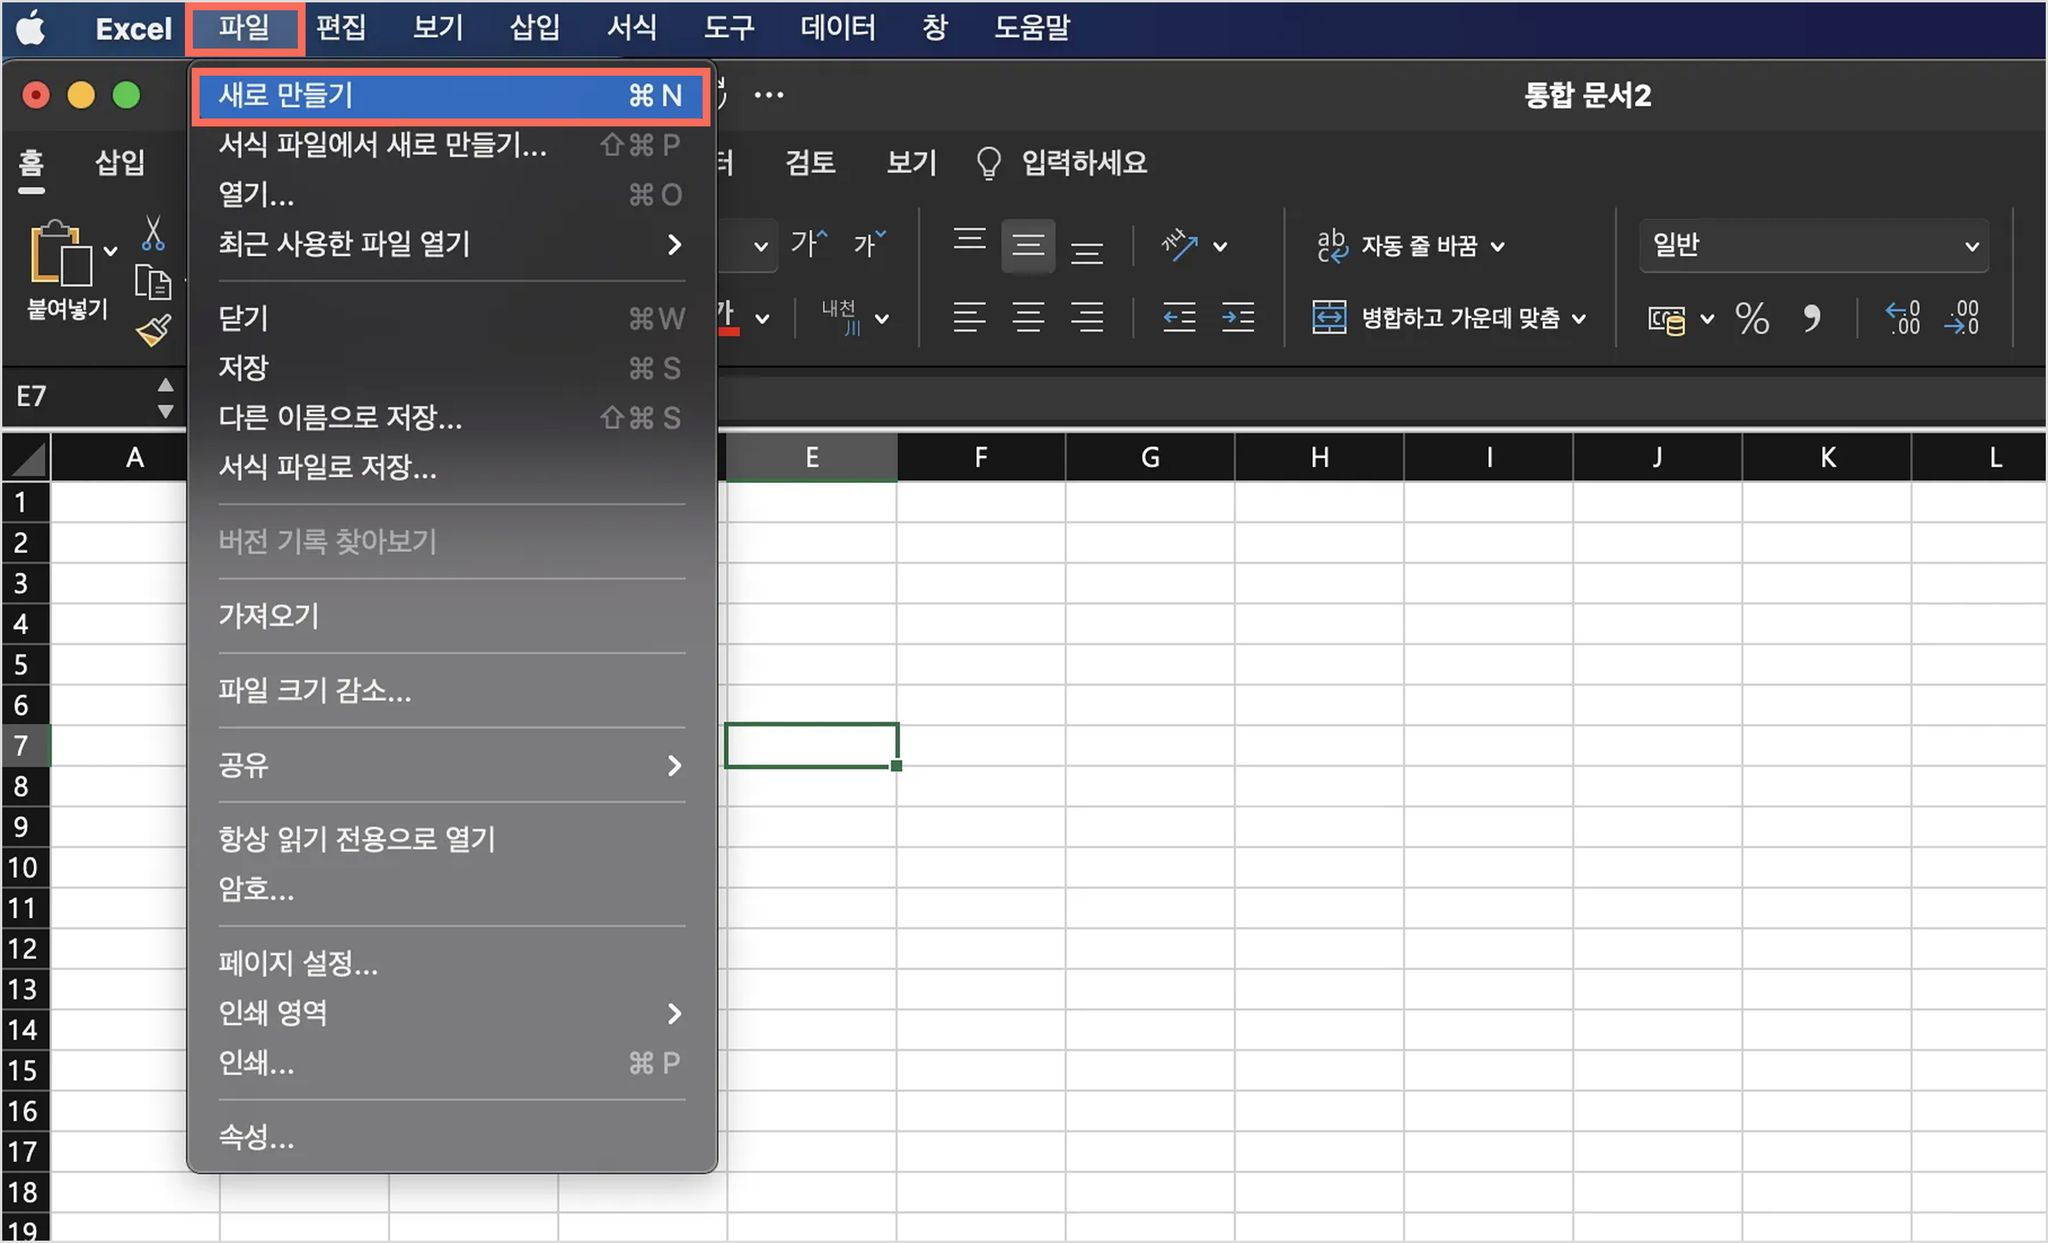Select column F header

tap(981, 458)
